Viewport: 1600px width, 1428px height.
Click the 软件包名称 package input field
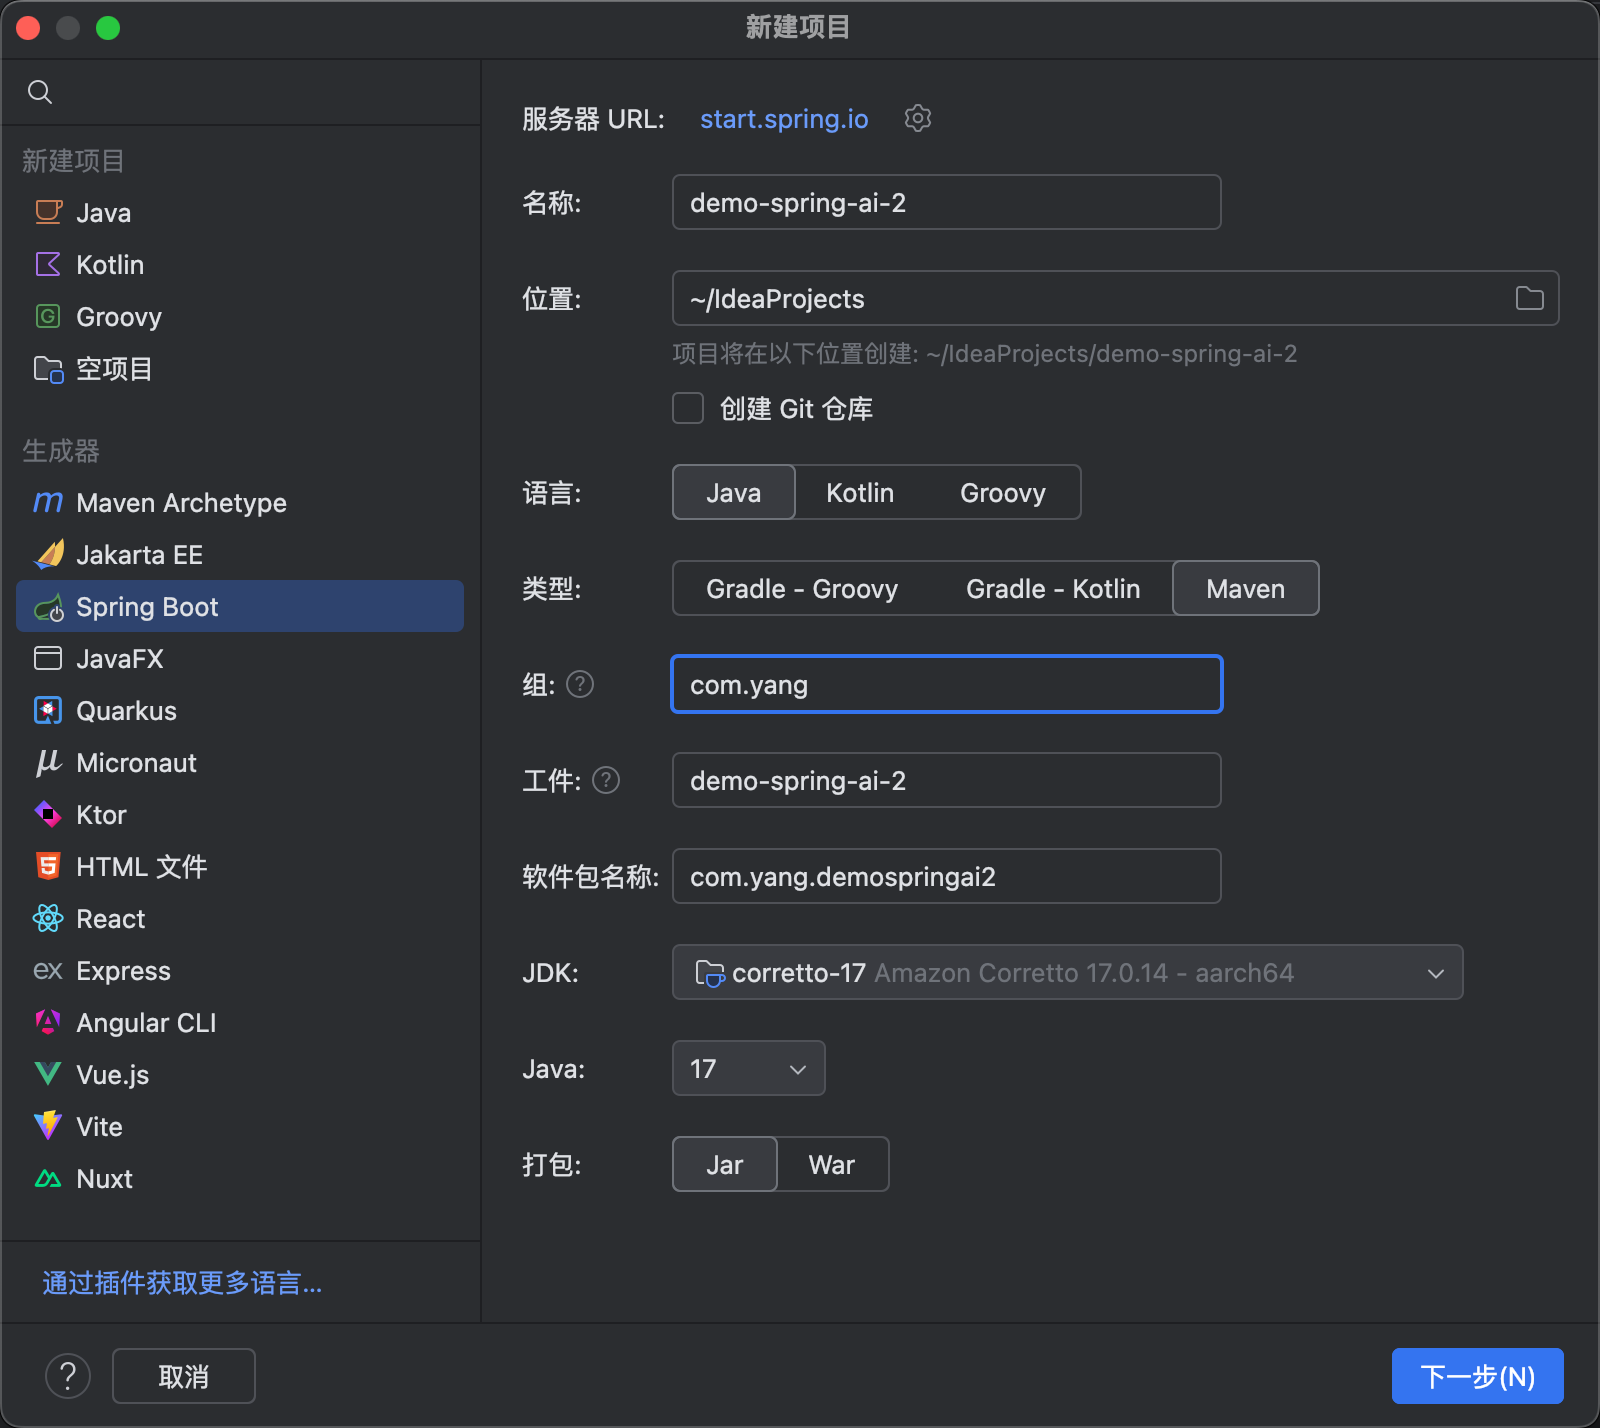947,876
